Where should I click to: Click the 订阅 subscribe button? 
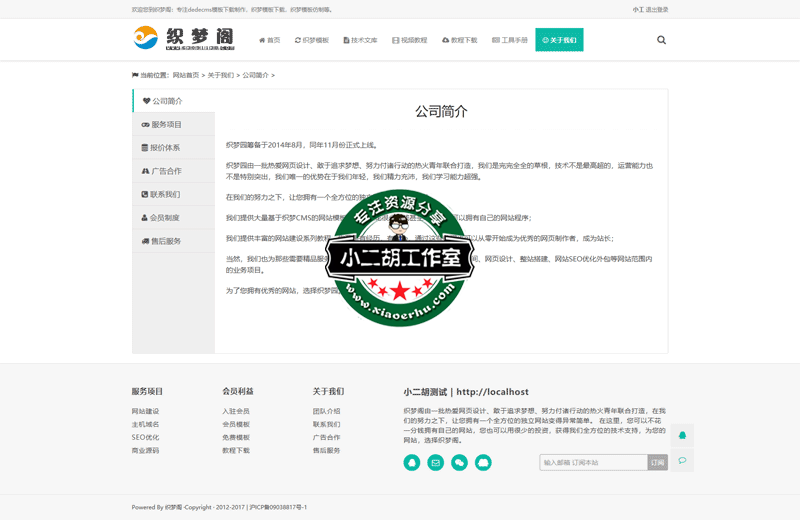[x=657, y=463]
